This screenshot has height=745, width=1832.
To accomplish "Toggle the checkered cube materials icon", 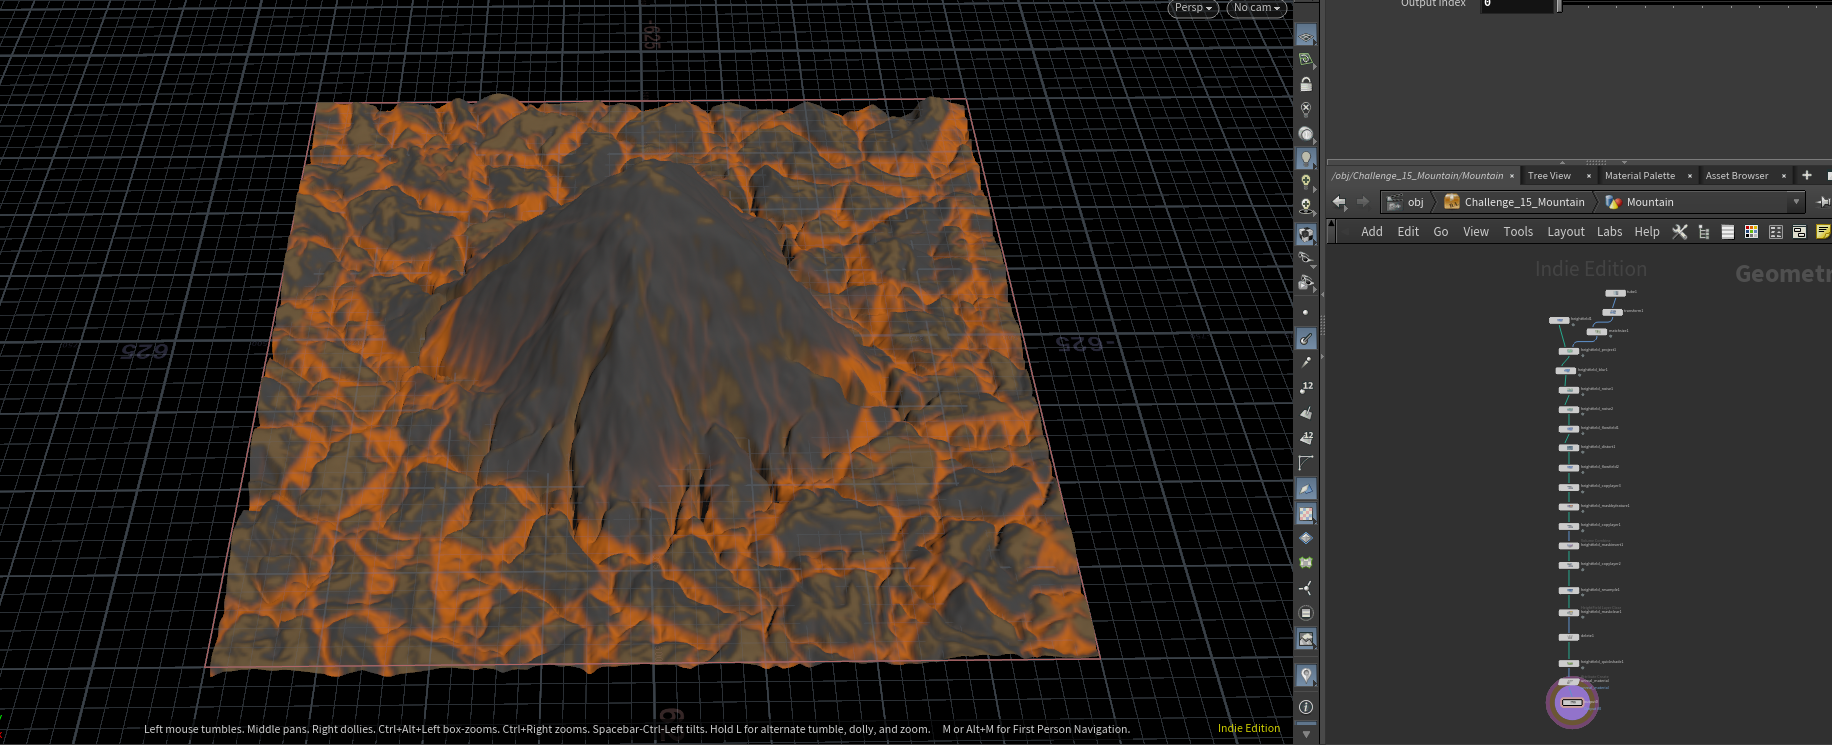I will 1306,234.
